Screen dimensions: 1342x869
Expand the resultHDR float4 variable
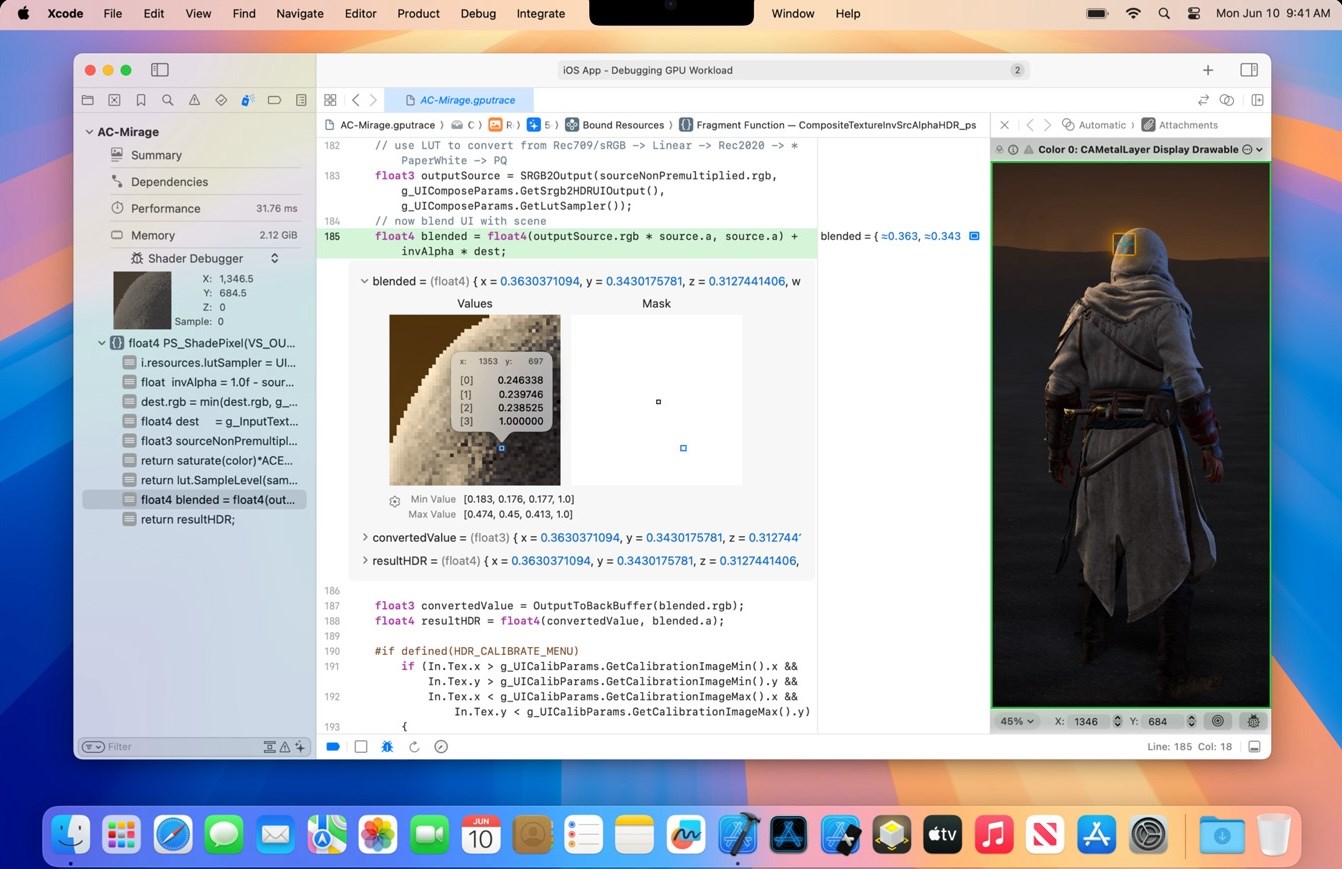364,561
